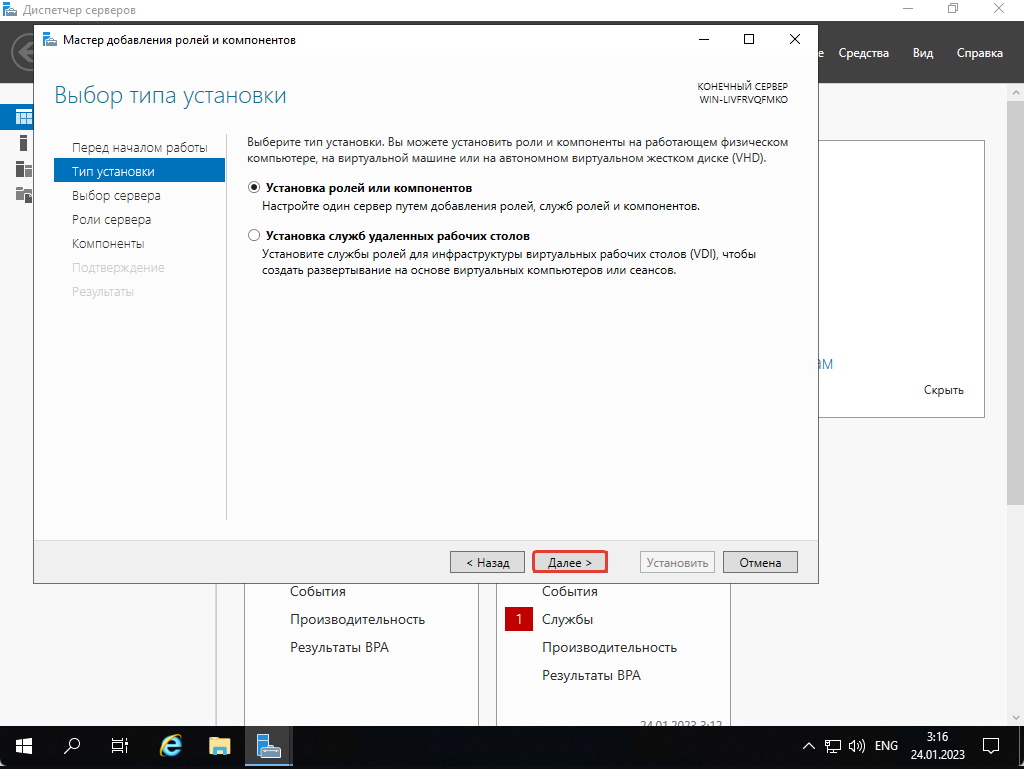Viewport: 1024px width, 769px height.
Task: Open the 'Средства' menu
Action: [863, 53]
